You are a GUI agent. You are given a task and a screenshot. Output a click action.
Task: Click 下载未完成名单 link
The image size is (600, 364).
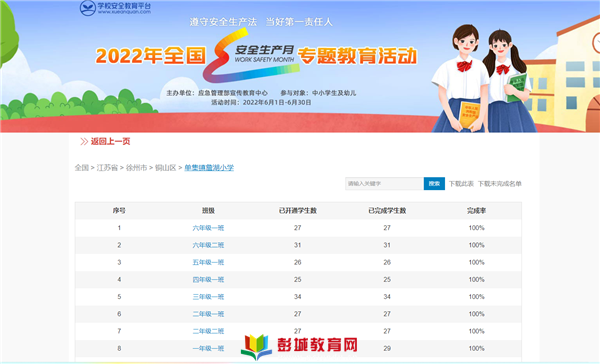pyautogui.click(x=500, y=184)
